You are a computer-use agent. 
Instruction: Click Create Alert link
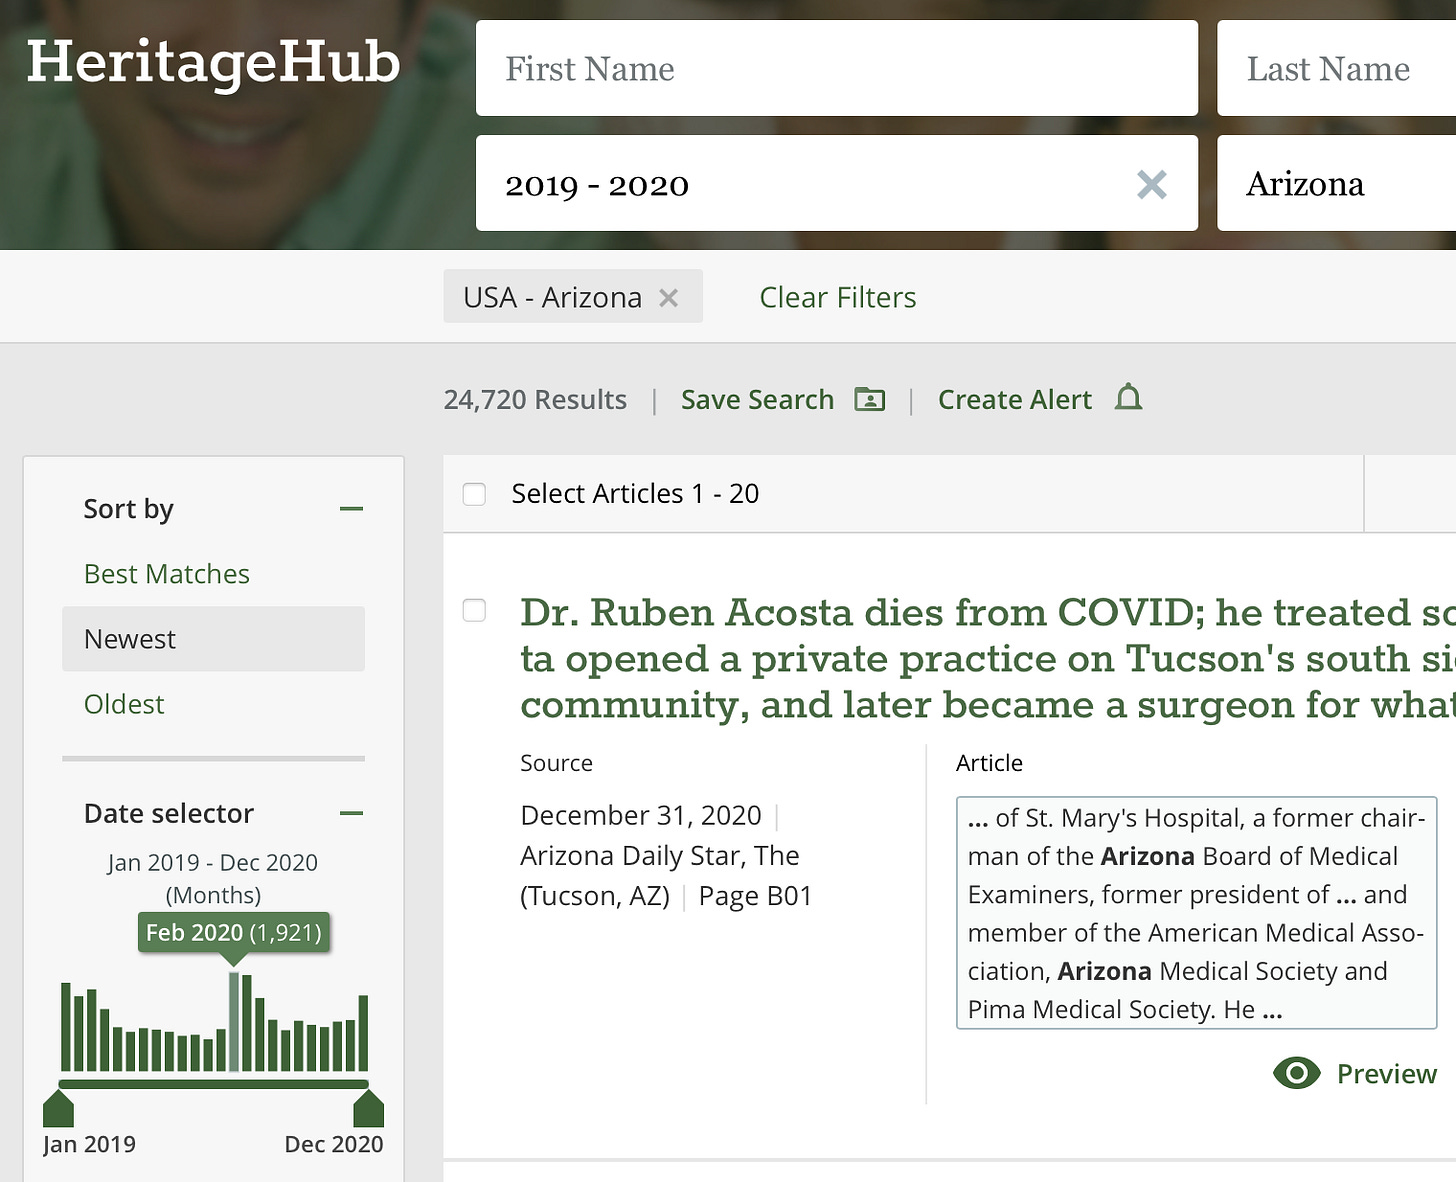pos(1014,399)
